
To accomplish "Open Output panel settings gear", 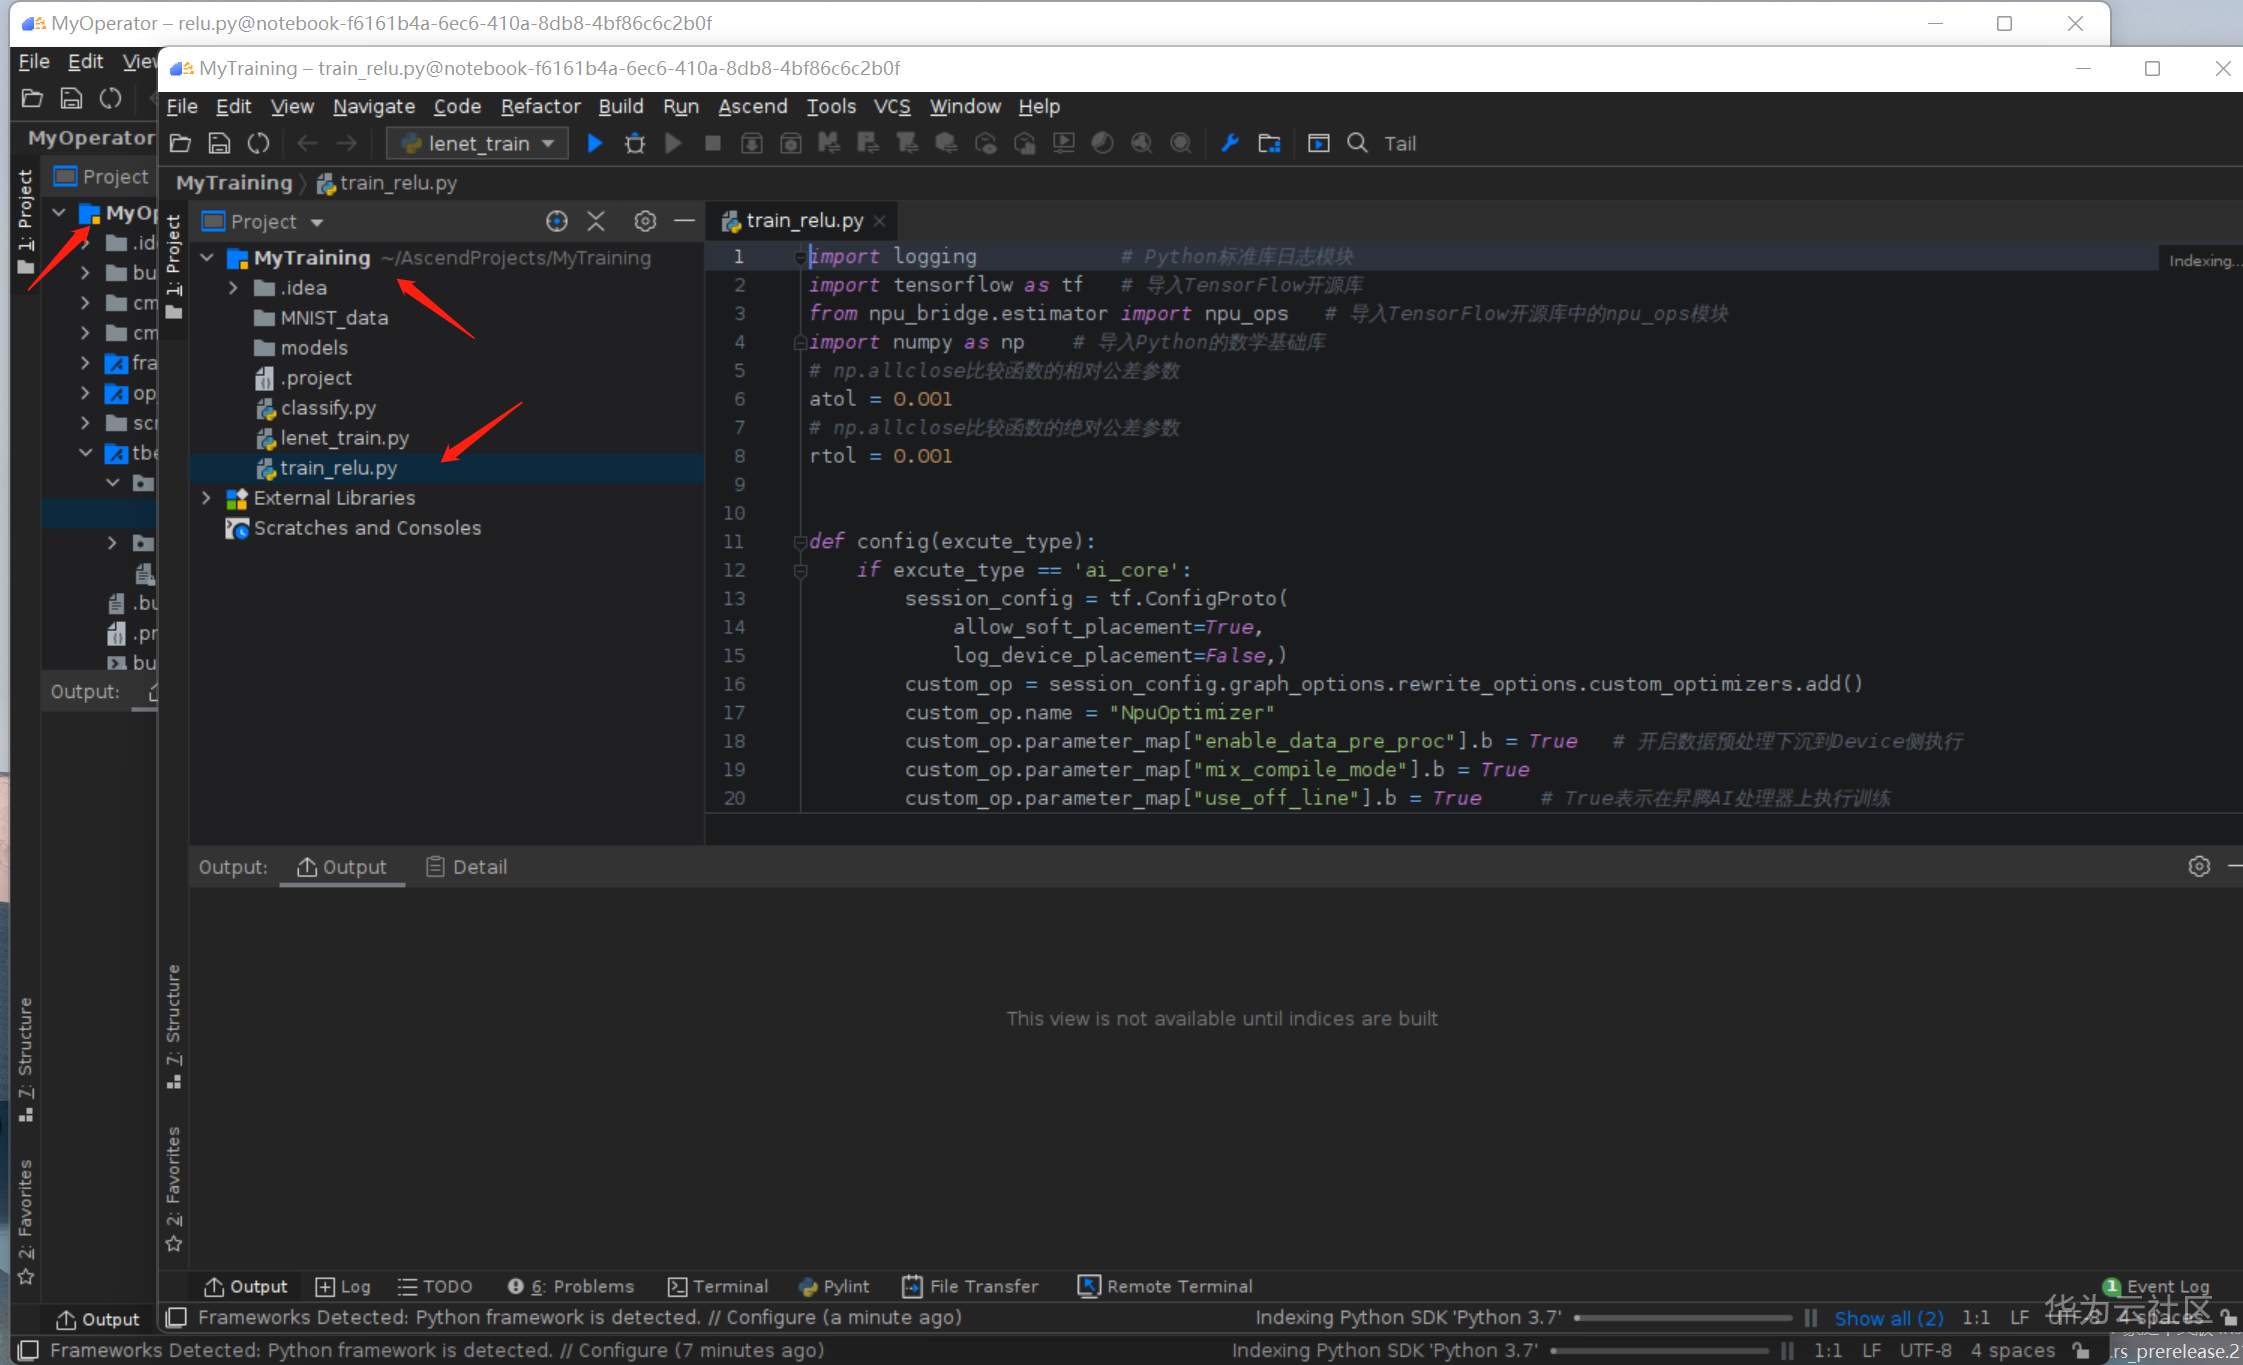I will 2198,866.
